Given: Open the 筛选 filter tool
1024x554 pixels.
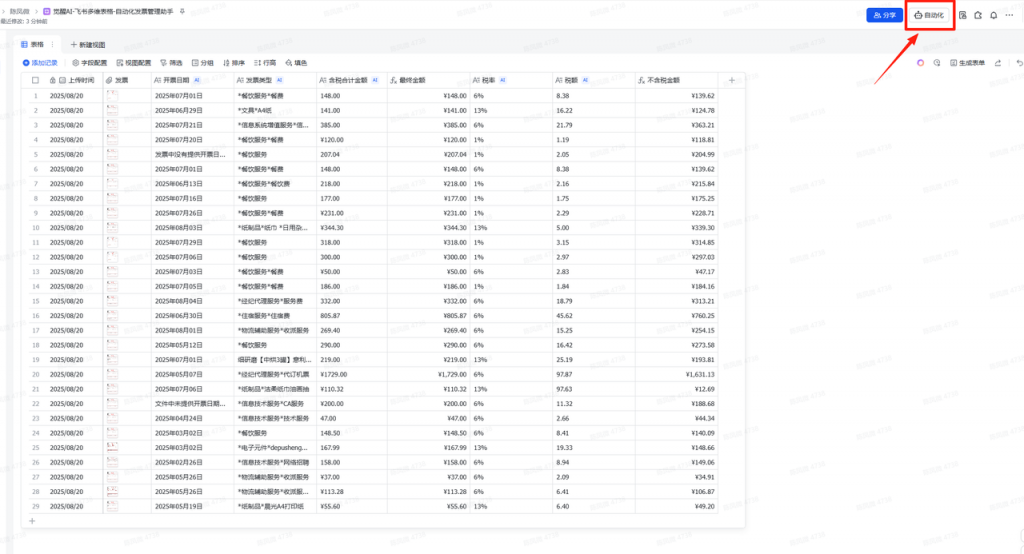Looking at the screenshot, I should tap(172, 63).
